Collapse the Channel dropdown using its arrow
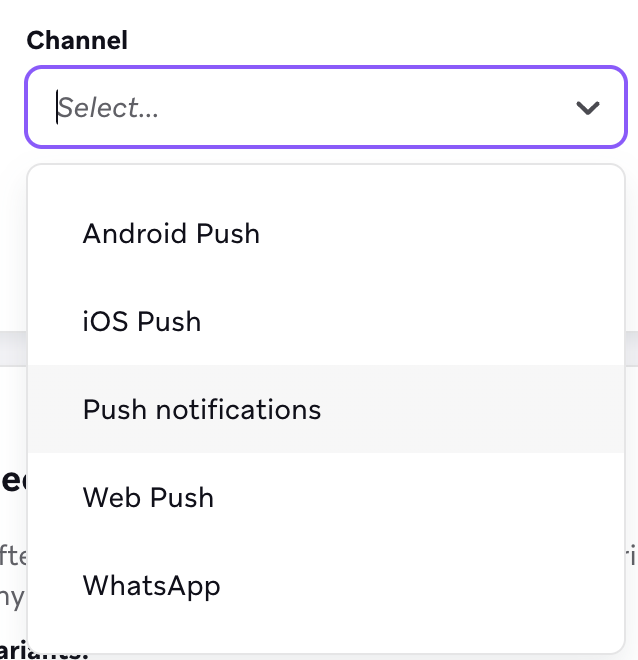This screenshot has height=660, width=638. click(x=587, y=108)
